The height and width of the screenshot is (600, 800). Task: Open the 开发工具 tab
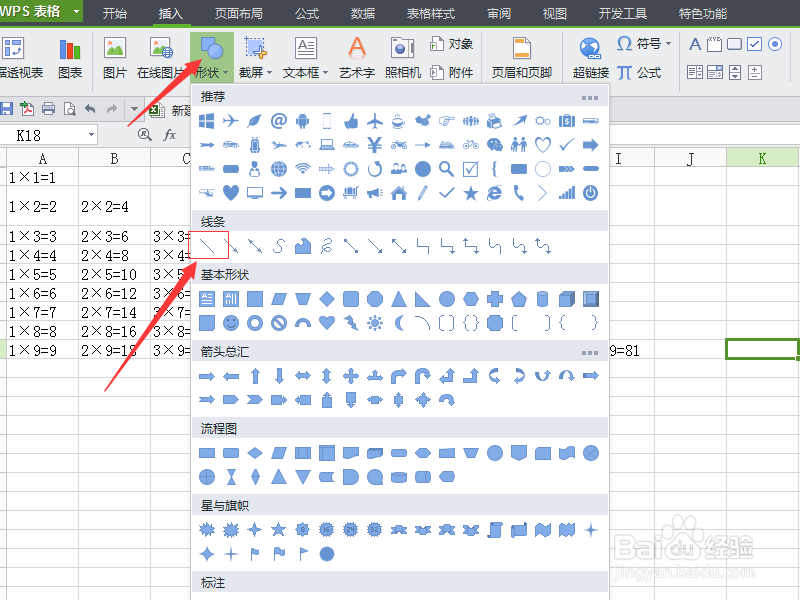coord(622,13)
